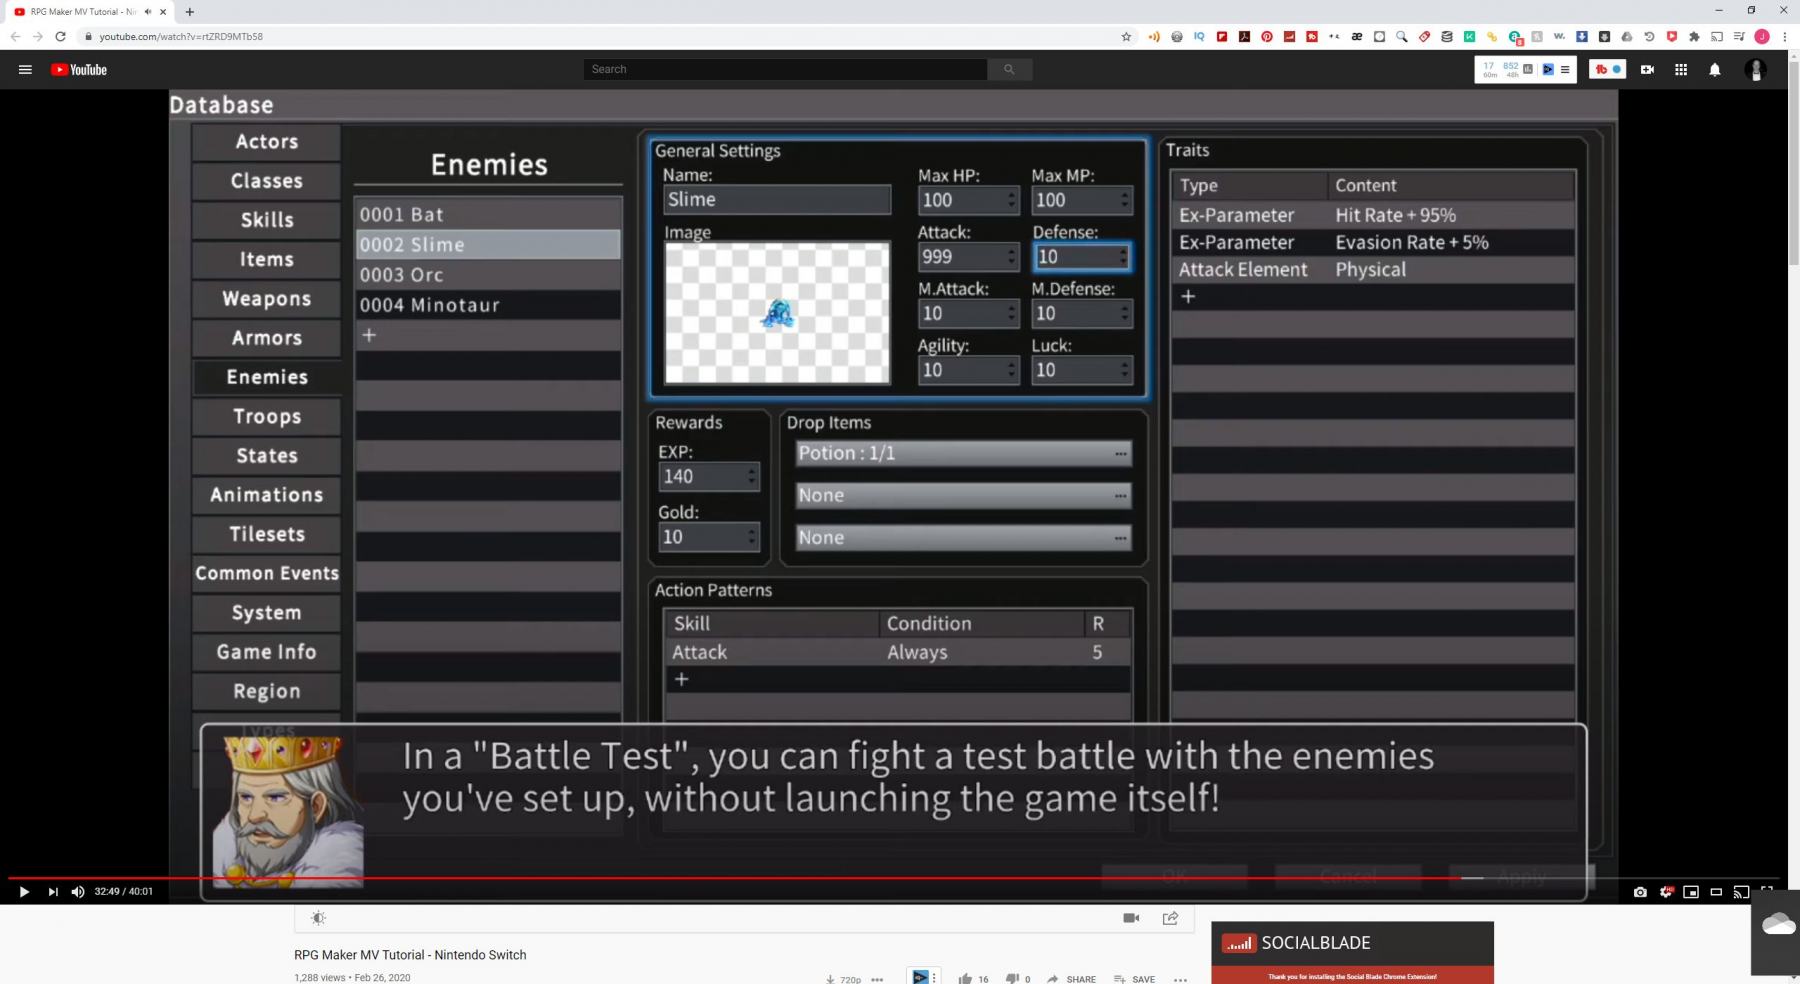1800x984 pixels.
Task: Select the 0004 Minotaur enemy
Action: click(x=488, y=305)
